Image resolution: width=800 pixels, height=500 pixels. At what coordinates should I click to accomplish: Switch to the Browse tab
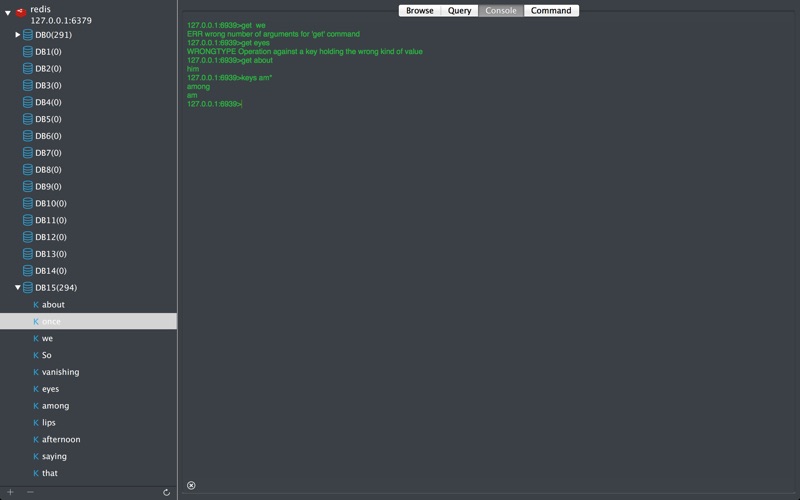coord(420,11)
